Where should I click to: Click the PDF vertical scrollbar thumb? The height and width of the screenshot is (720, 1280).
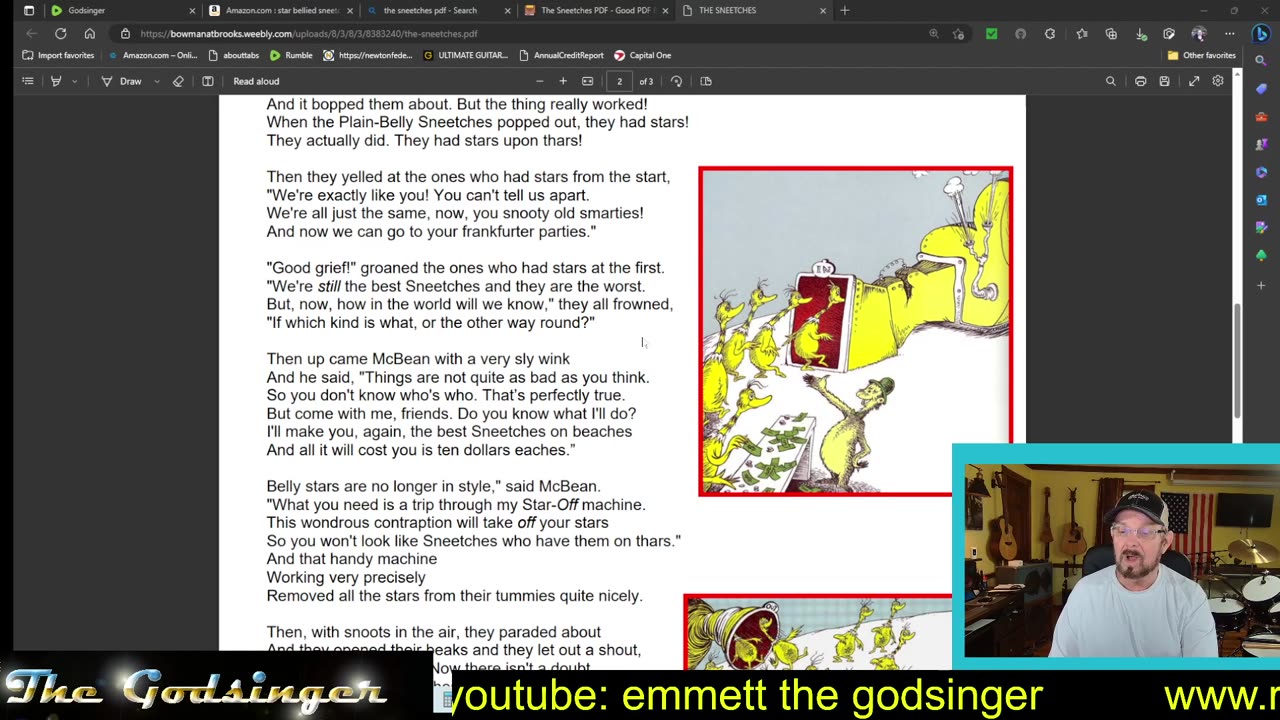[x=1237, y=361]
